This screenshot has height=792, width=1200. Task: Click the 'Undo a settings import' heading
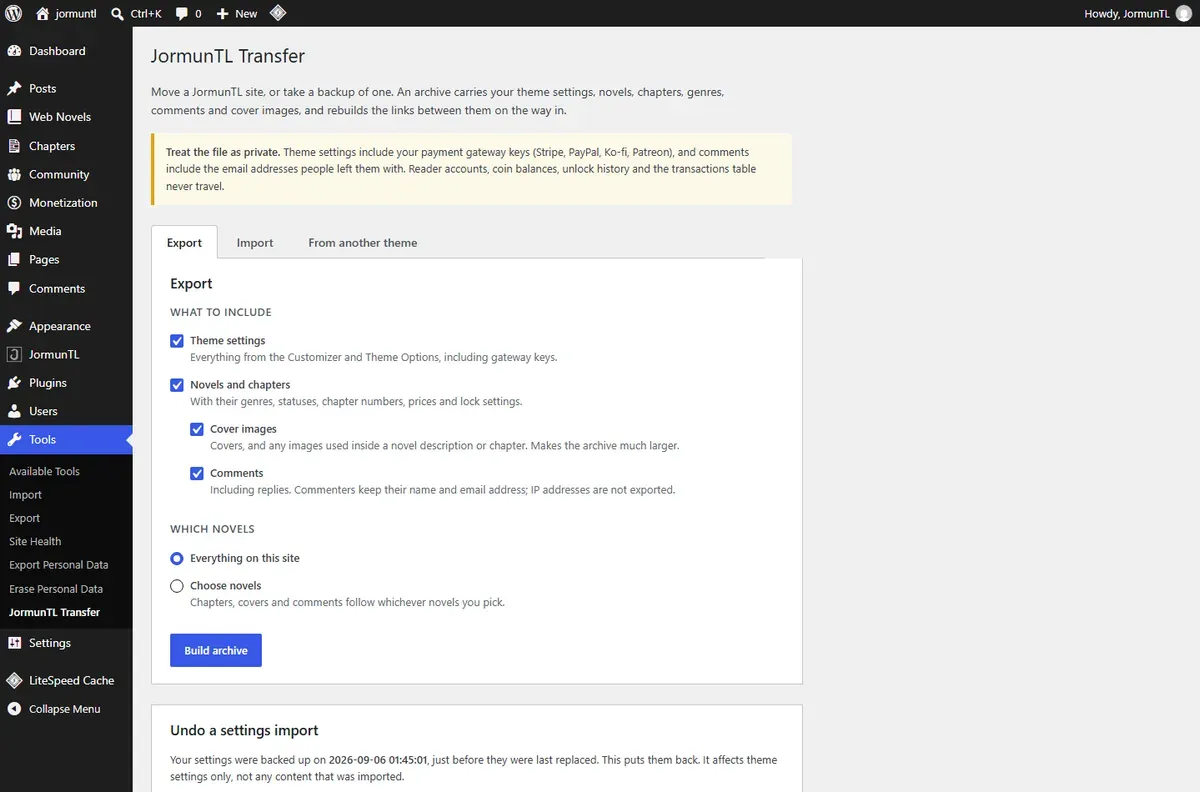point(245,731)
